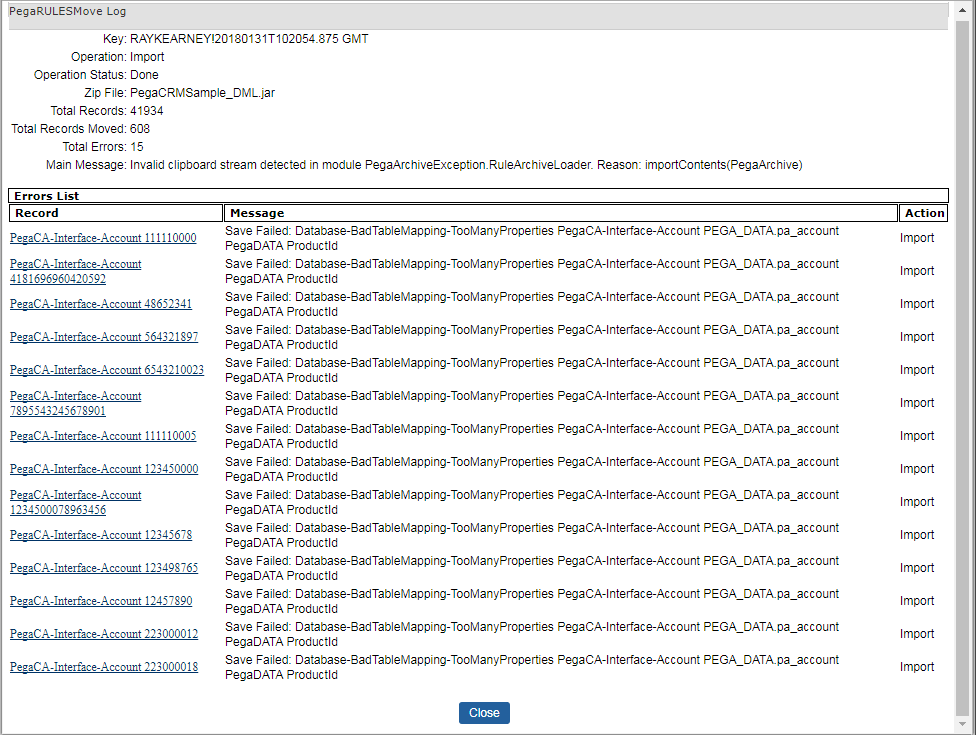Open record PegaCA-Interface-Account 4181696960420592

pyautogui.click(x=75, y=271)
